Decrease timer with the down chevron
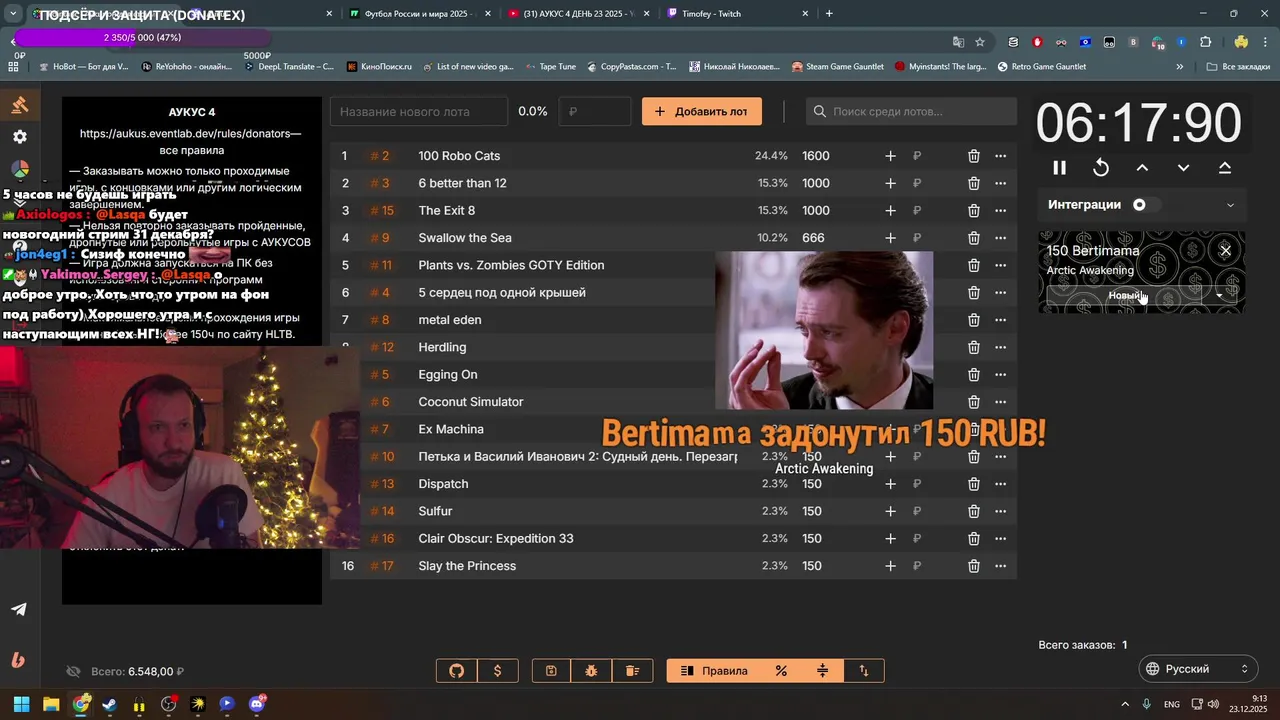Viewport: 1280px width, 720px height. pyautogui.click(x=1183, y=168)
